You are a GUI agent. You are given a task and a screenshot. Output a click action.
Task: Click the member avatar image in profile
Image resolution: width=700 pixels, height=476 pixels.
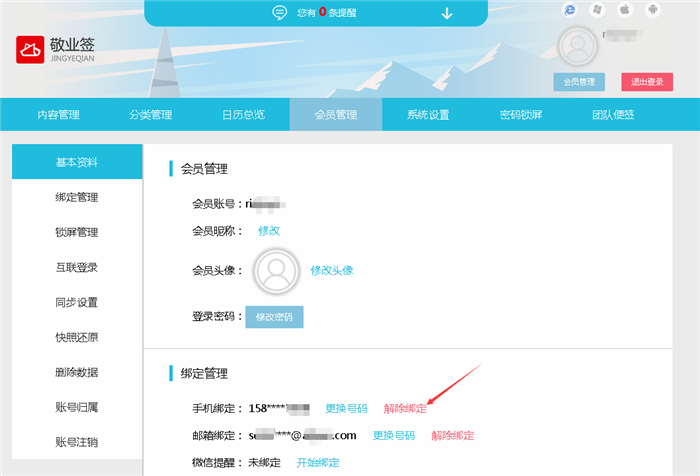(276, 271)
